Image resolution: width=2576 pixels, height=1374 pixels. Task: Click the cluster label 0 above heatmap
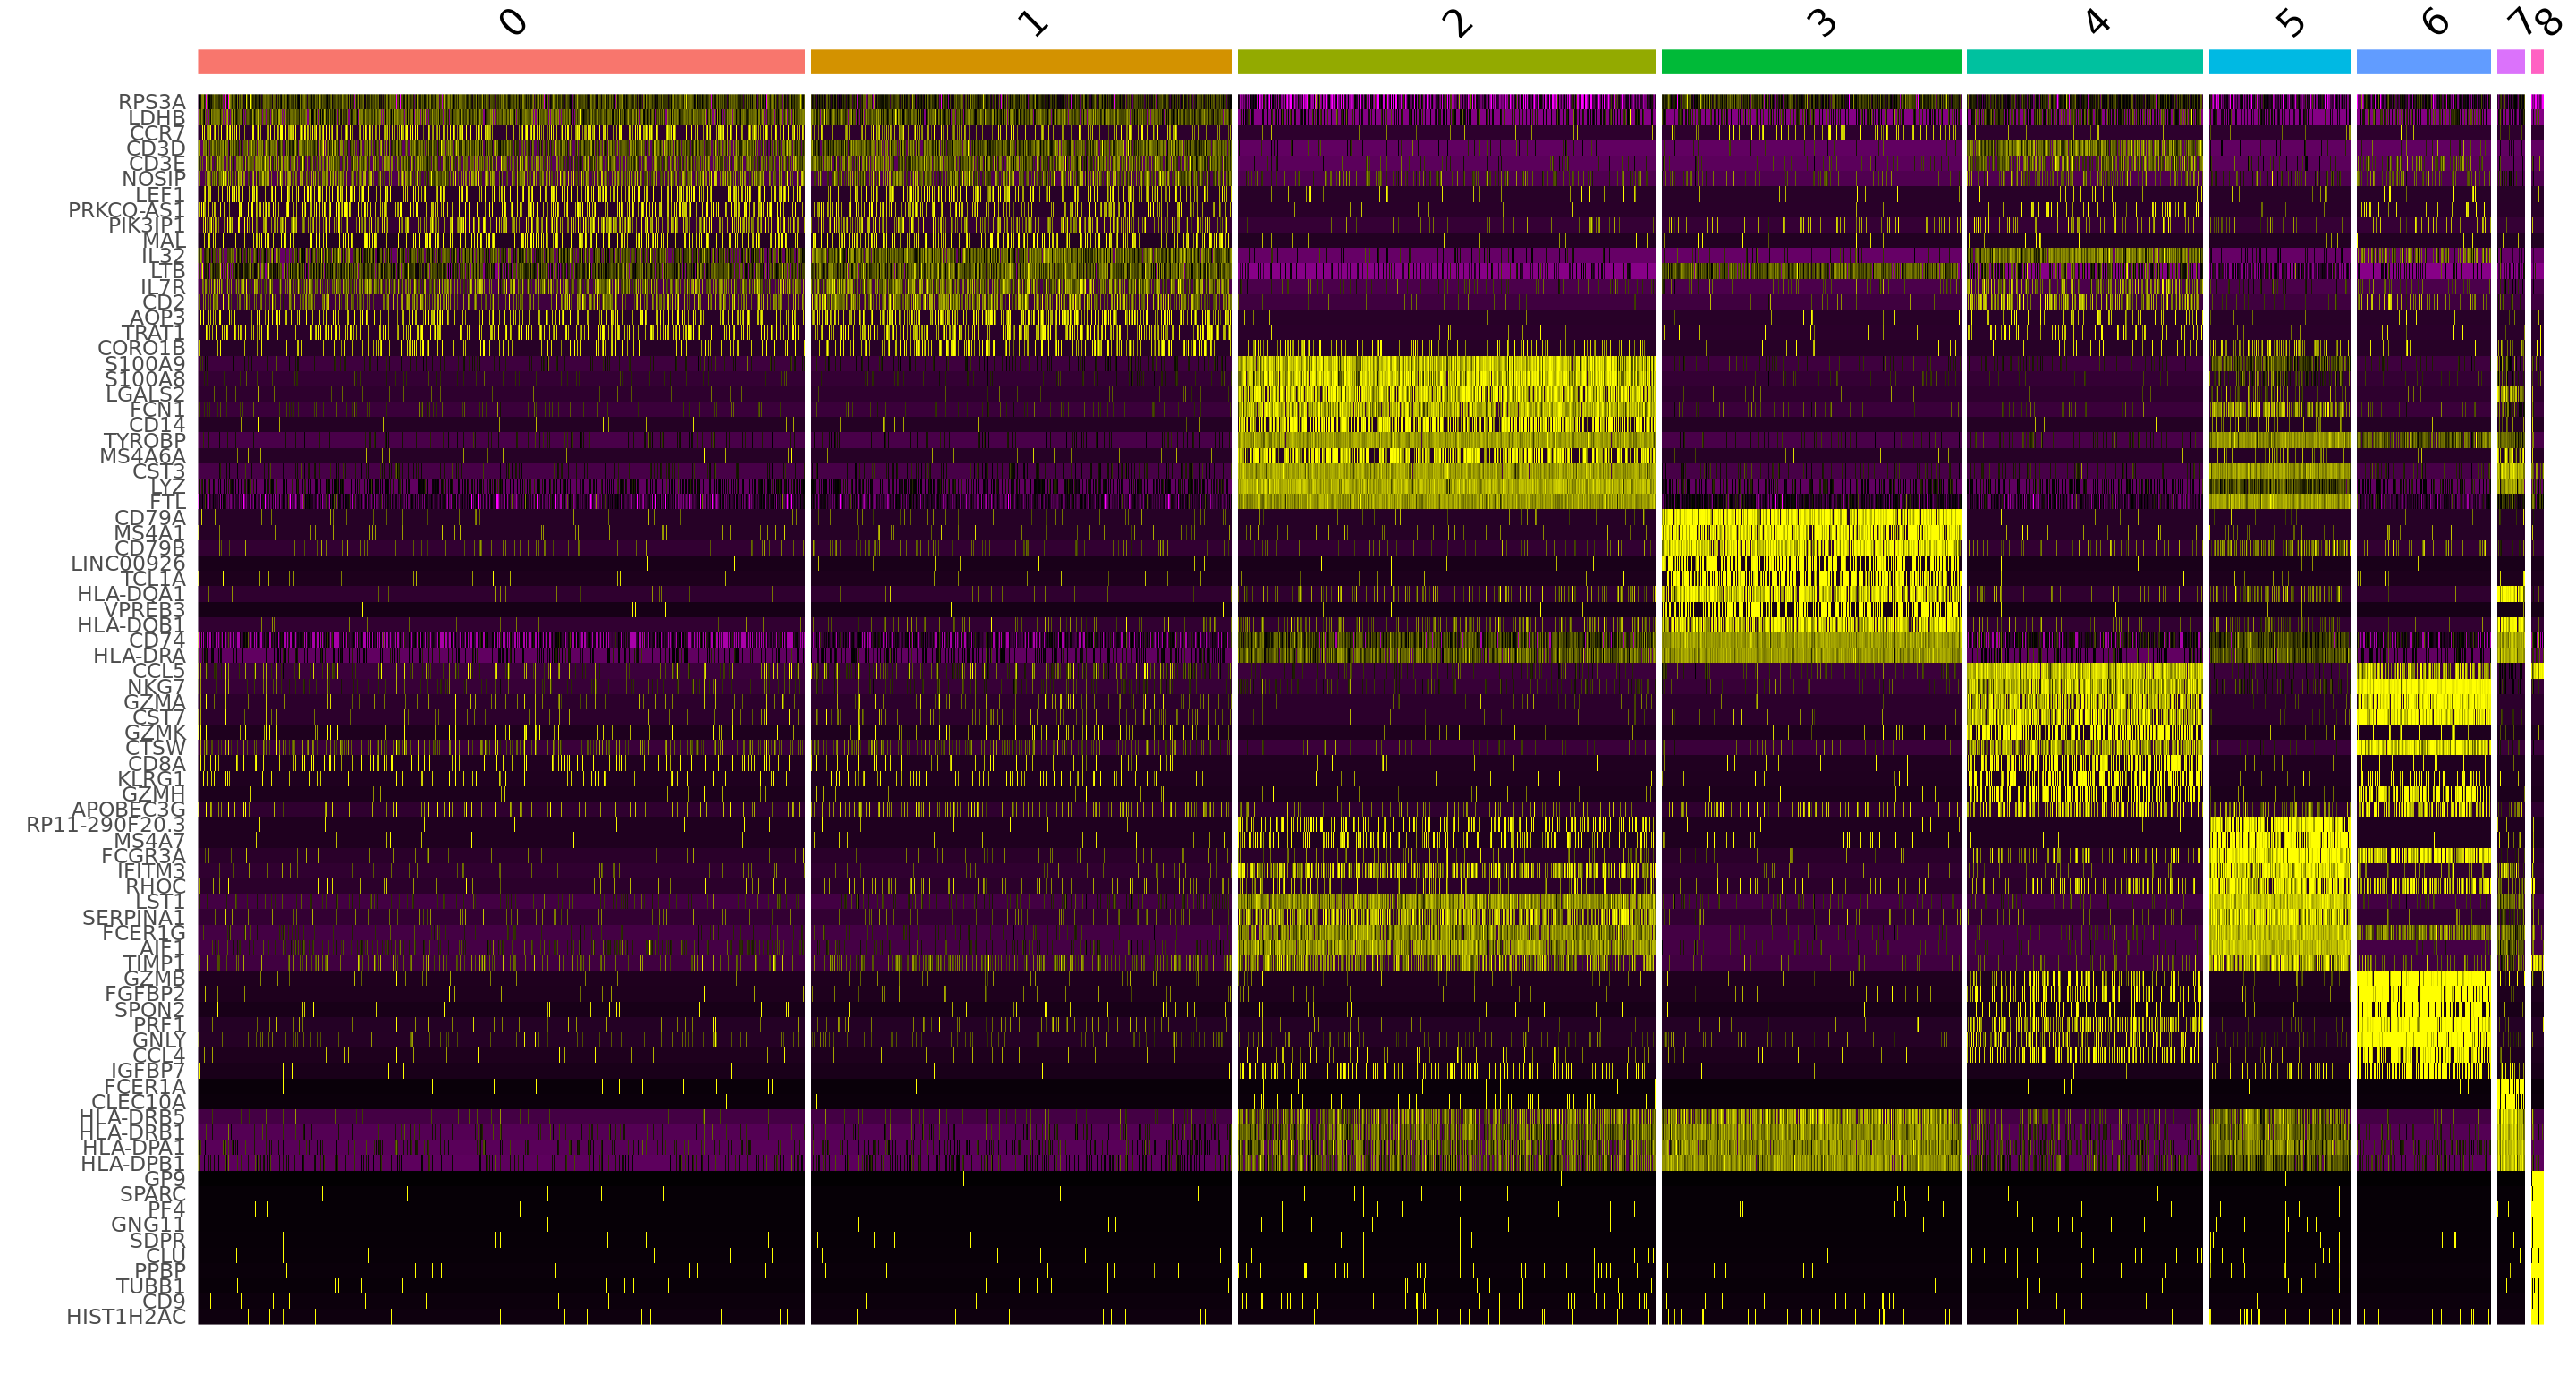point(513,22)
